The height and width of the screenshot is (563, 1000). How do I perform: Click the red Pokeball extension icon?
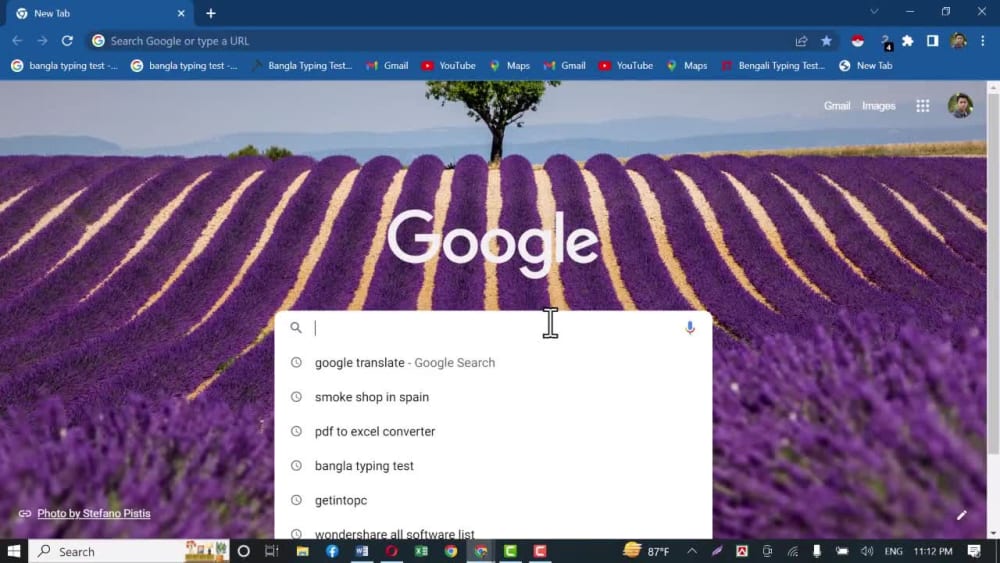858,41
